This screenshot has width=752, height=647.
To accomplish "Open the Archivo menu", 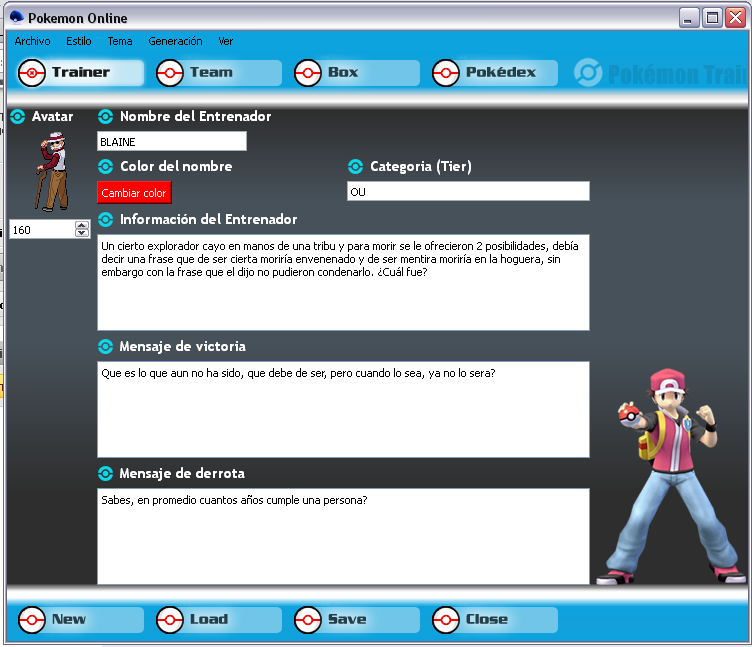I will (x=32, y=41).
